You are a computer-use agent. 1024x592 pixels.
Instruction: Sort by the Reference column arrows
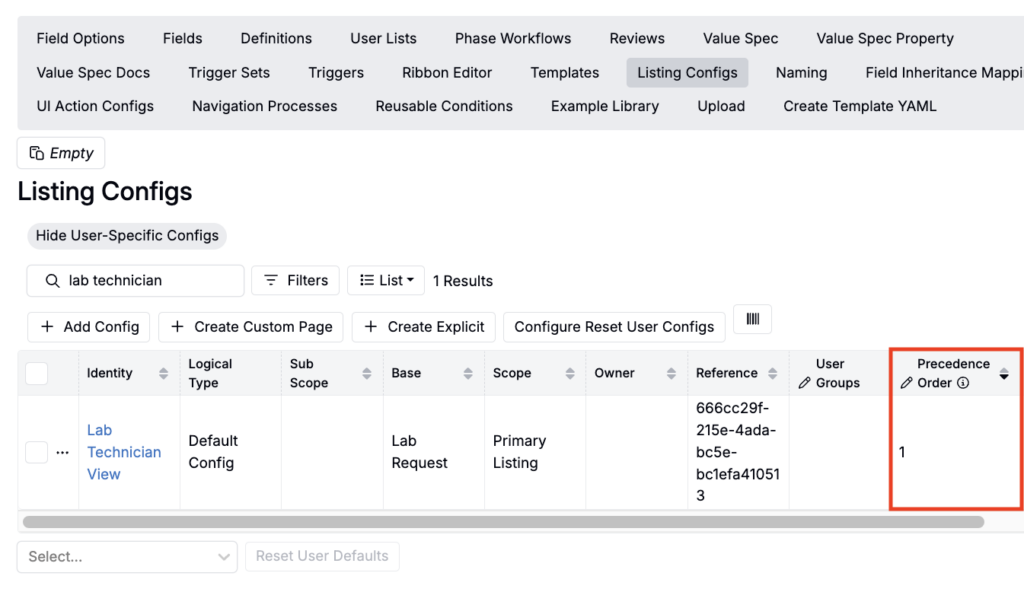click(773, 373)
